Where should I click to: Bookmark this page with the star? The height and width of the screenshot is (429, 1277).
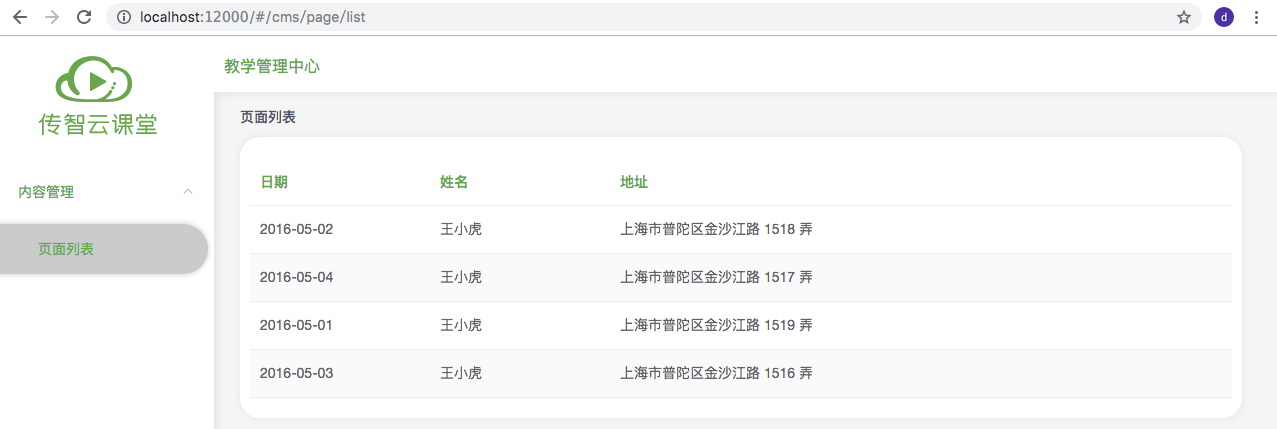pos(1184,17)
